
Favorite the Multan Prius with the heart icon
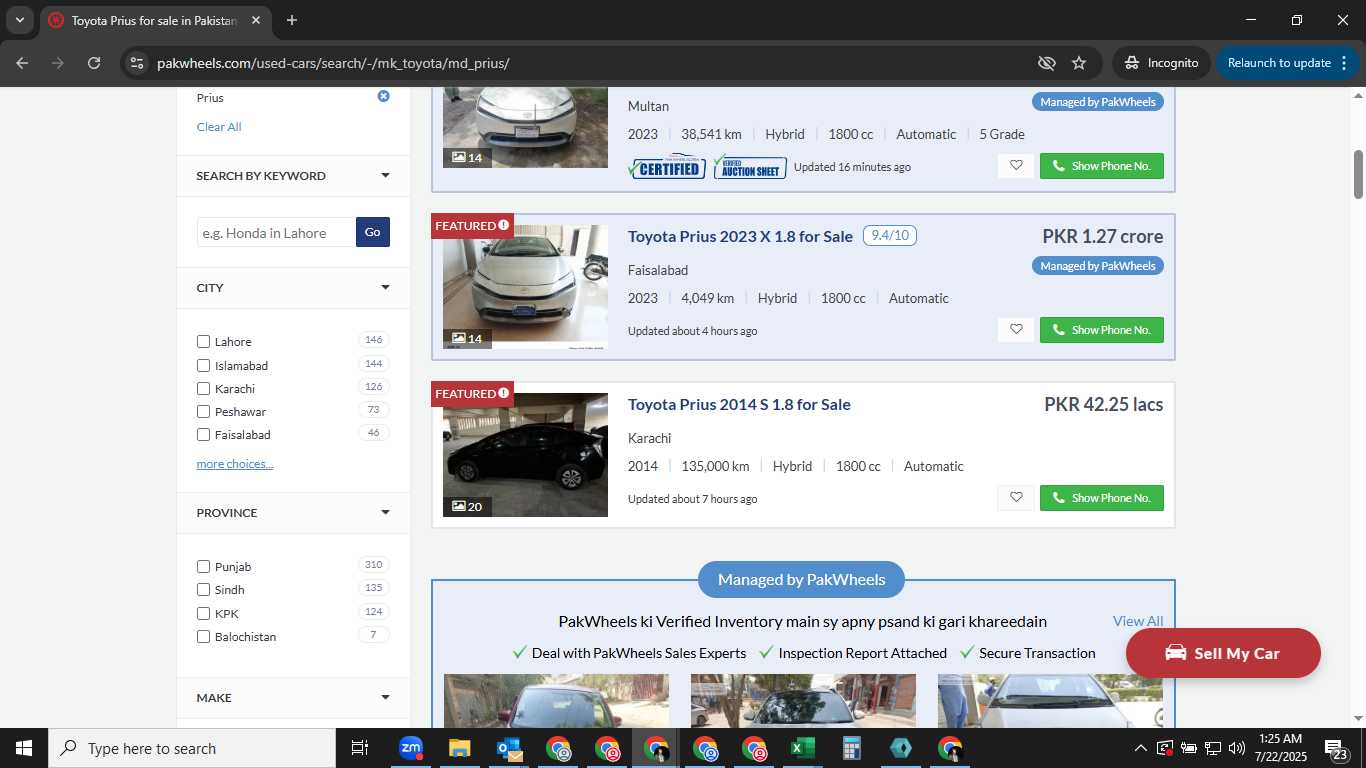pos(1016,166)
